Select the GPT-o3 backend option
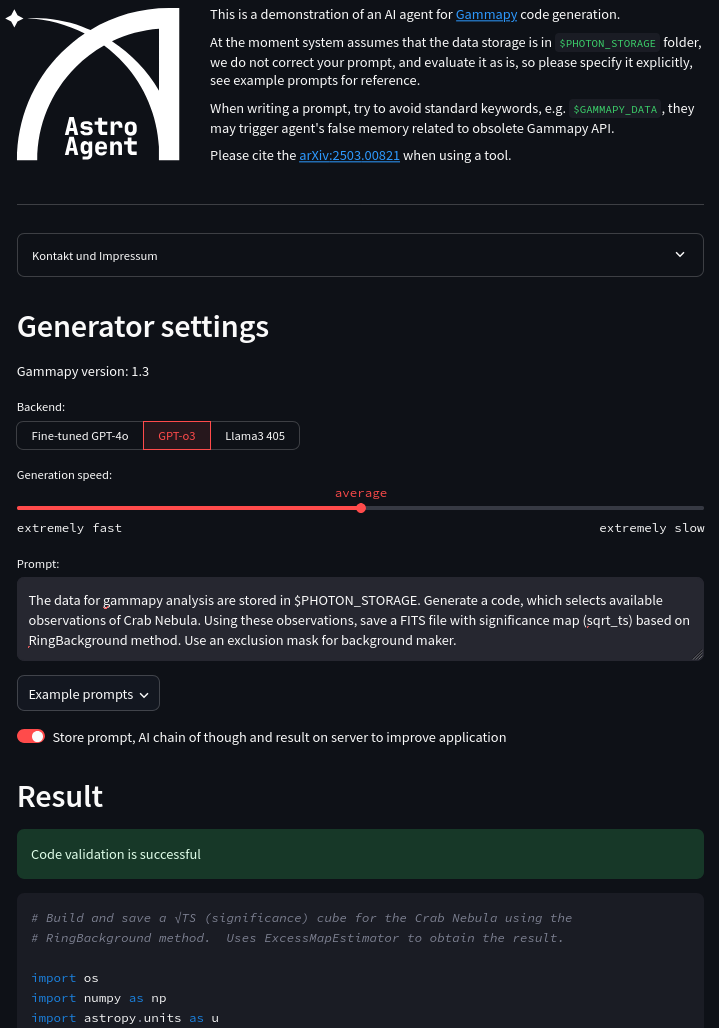This screenshot has height=1028, width=719. click(x=177, y=436)
